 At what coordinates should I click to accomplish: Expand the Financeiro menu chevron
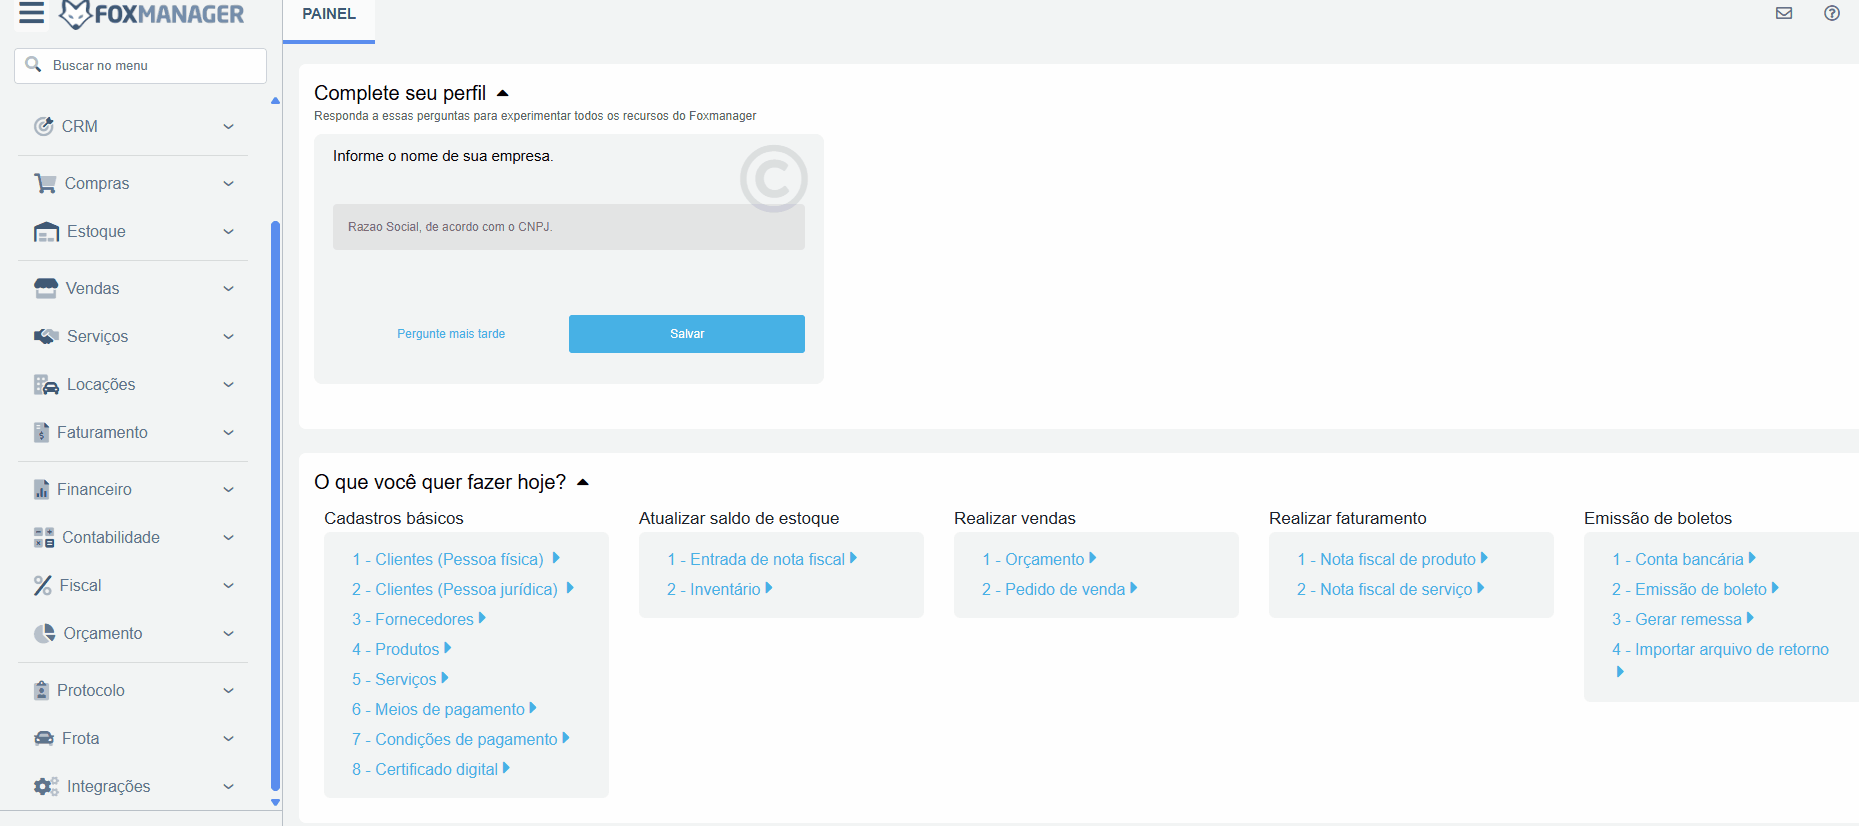tap(228, 489)
